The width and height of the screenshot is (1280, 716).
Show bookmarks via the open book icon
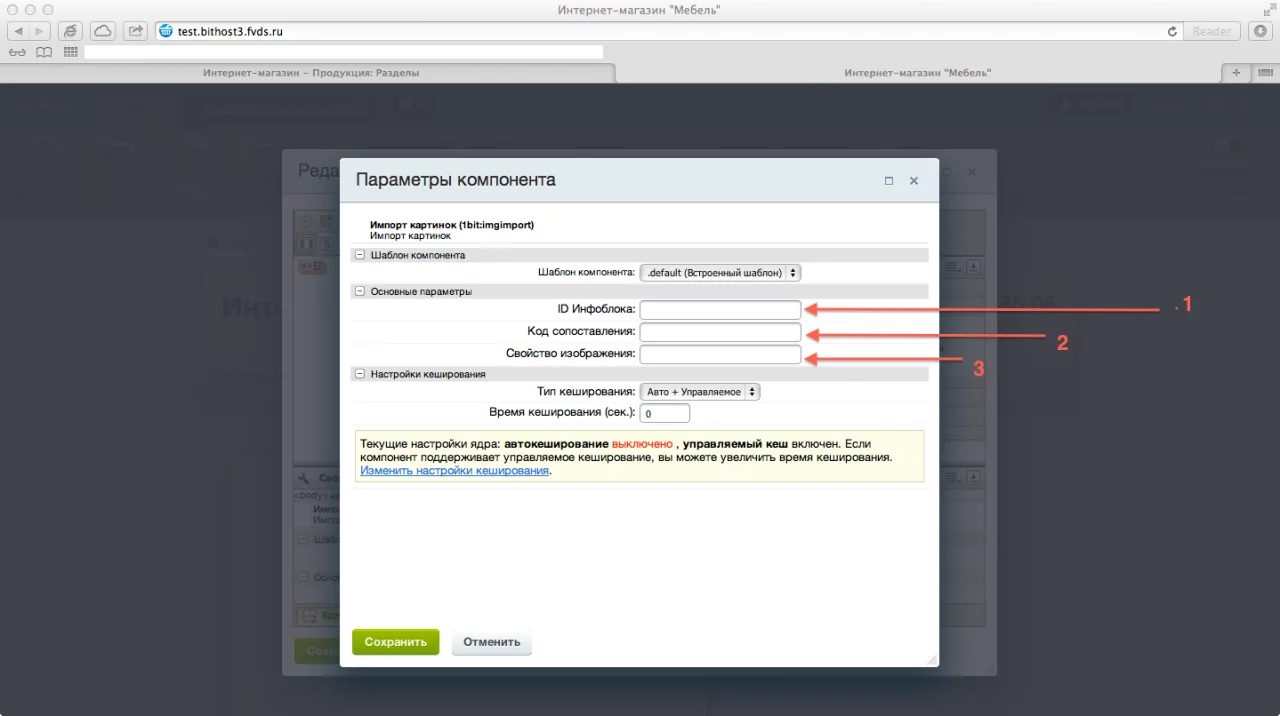coord(44,52)
